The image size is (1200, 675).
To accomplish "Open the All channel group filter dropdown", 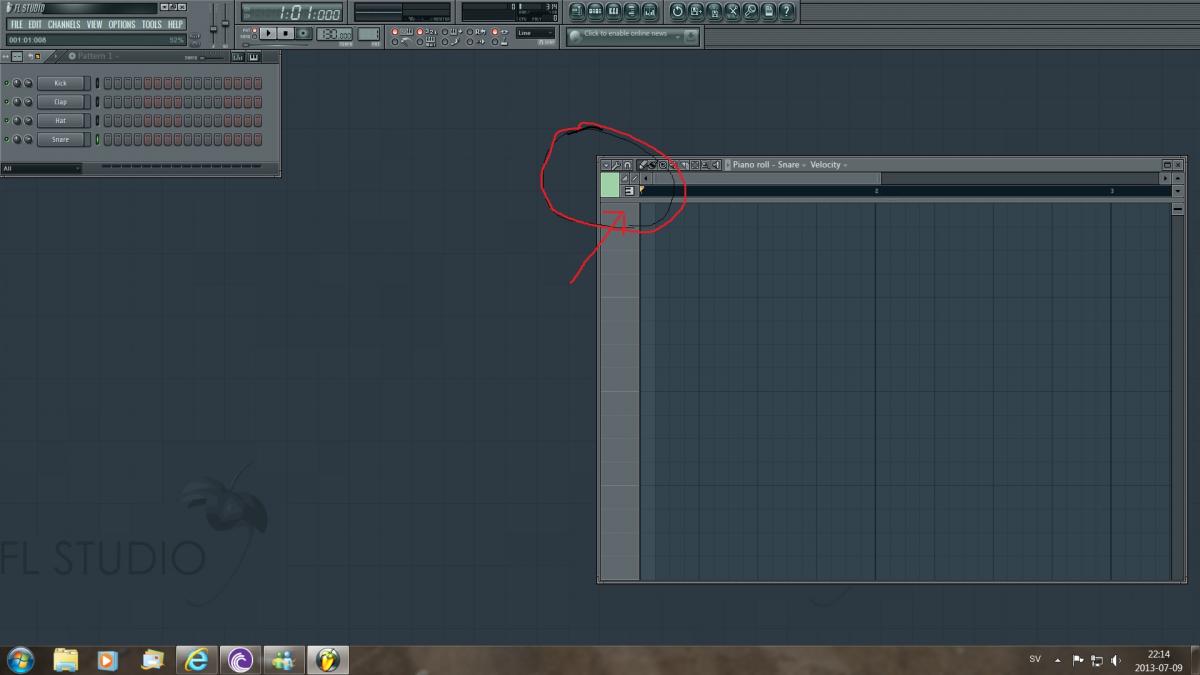I will pos(41,168).
